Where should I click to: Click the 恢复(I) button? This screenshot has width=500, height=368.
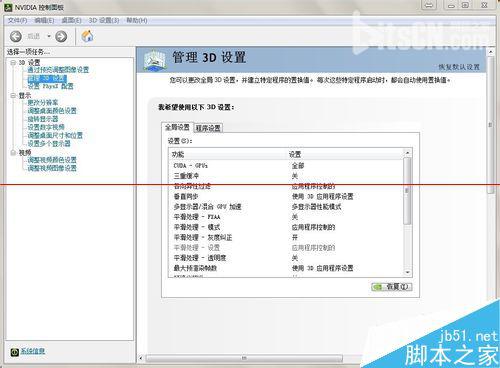click(x=392, y=287)
